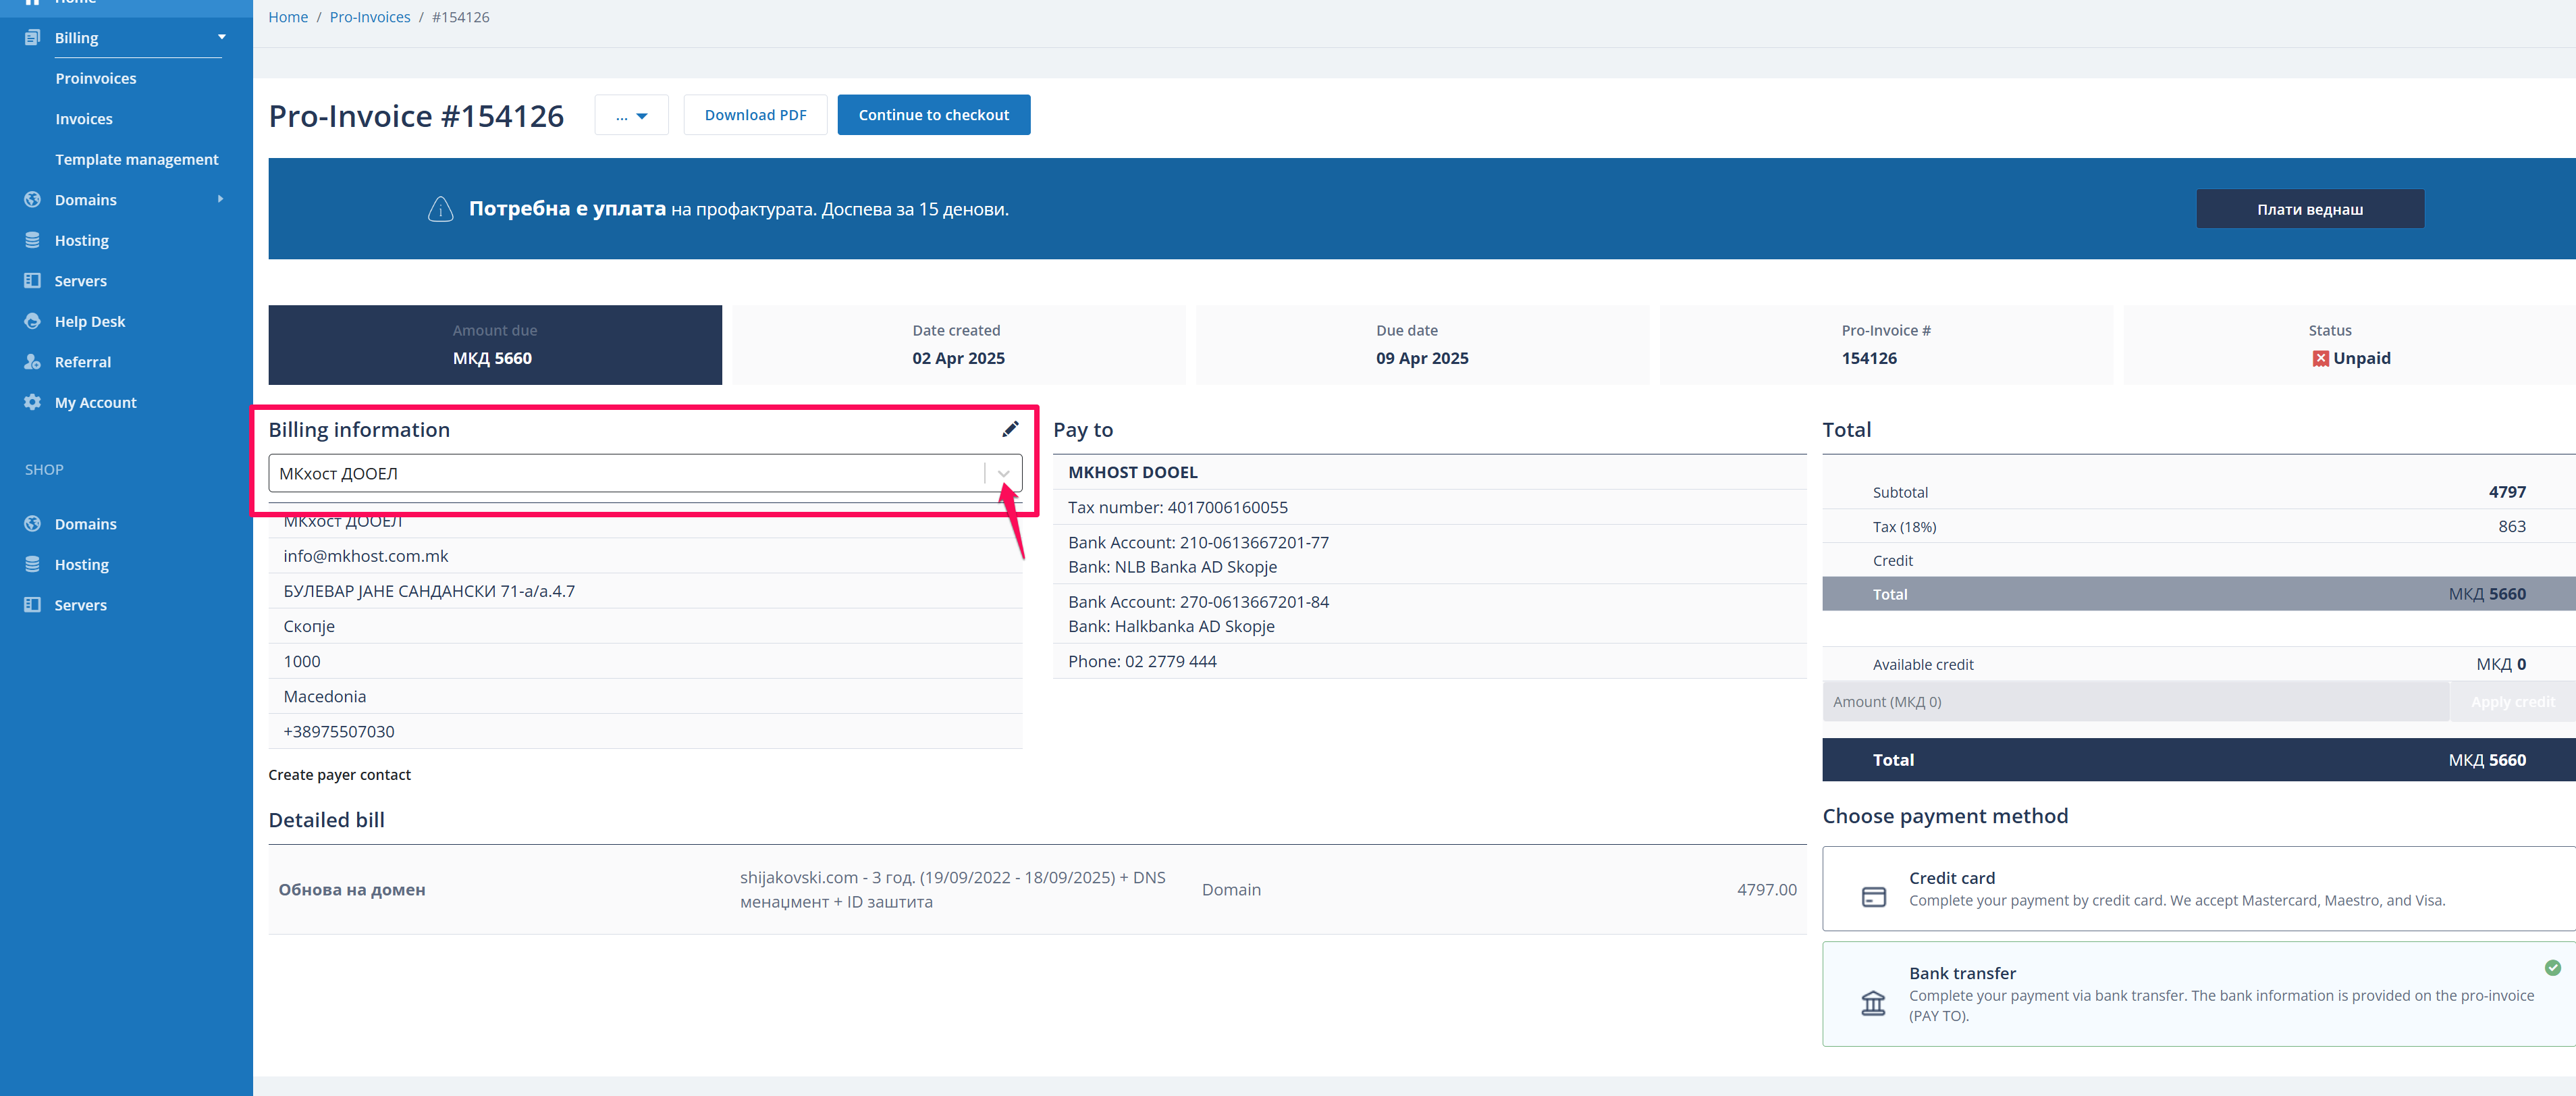The width and height of the screenshot is (2576, 1096).
Task: Click the Referral people icon in sidebar
Action: tap(32, 362)
